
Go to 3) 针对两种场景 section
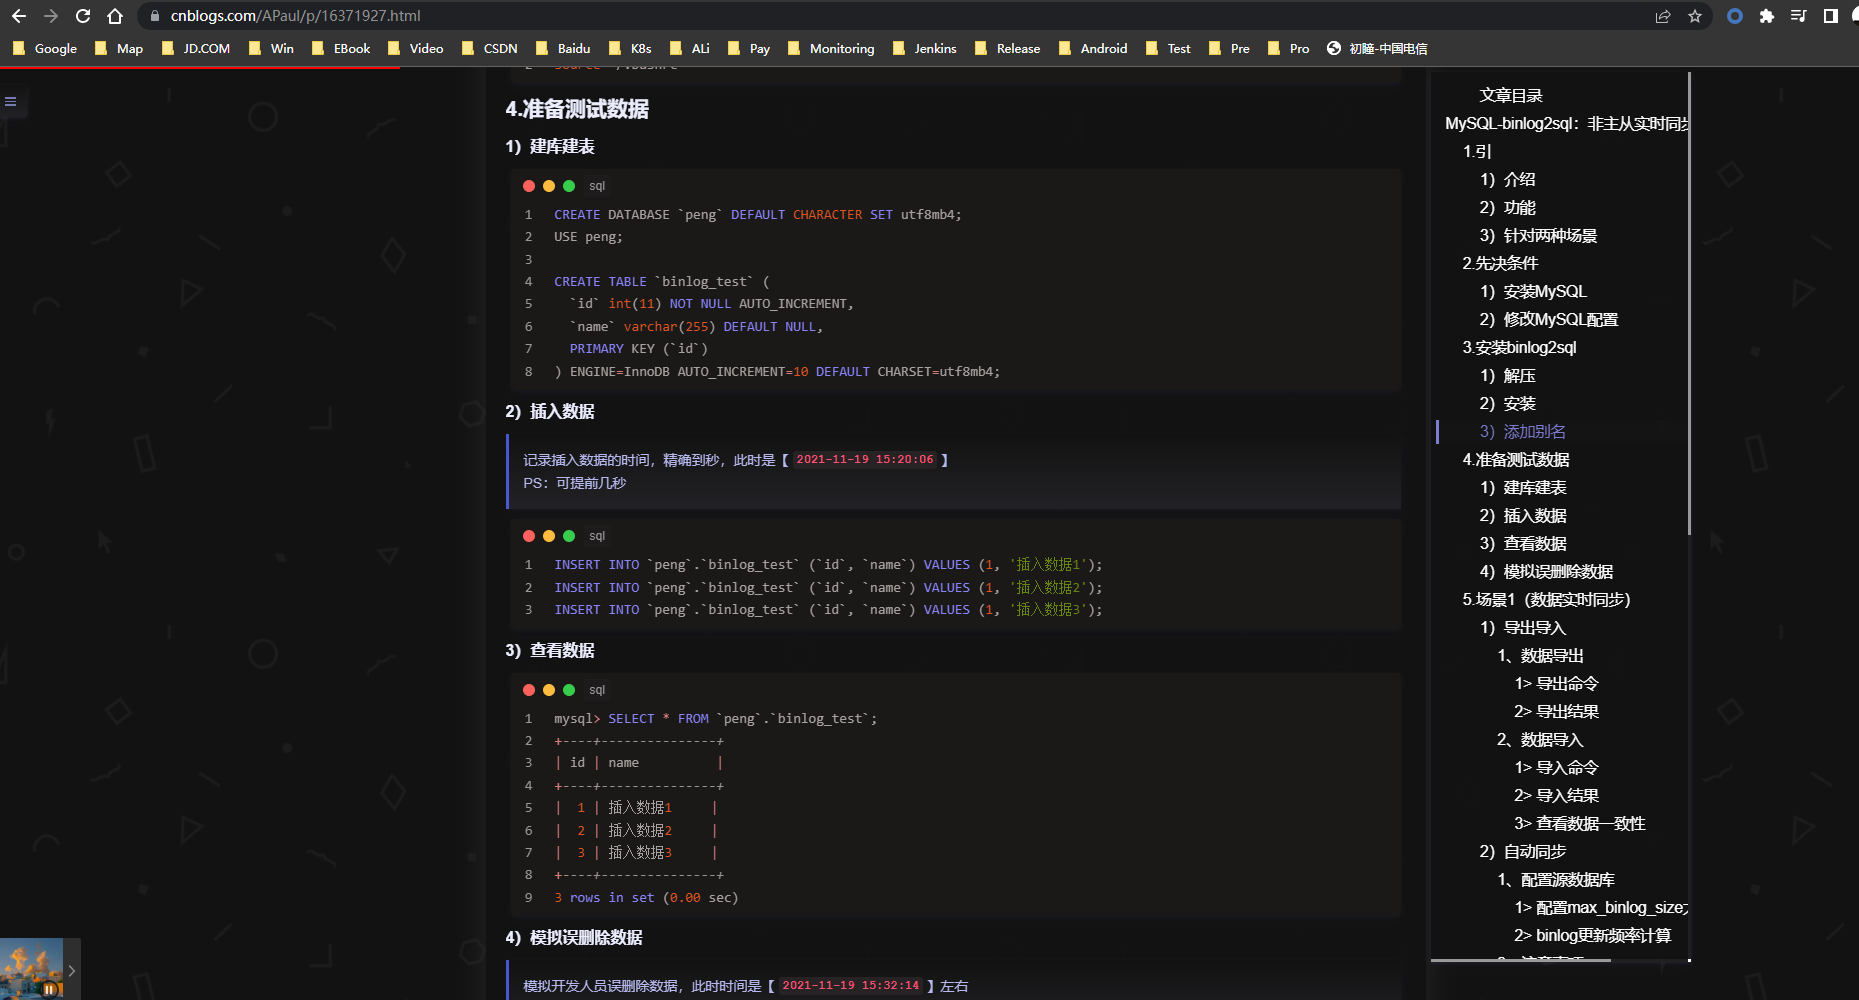click(x=1539, y=235)
